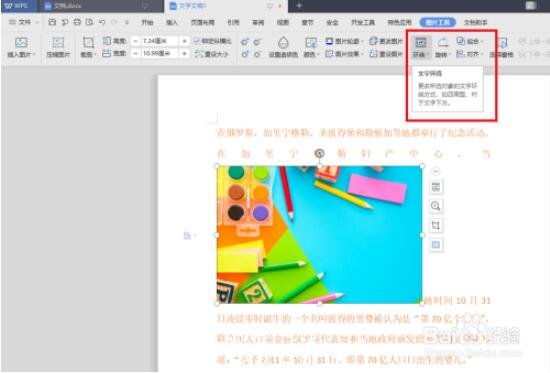
Task: Open a new document tab with plus
Action: (x=299, y=6)
